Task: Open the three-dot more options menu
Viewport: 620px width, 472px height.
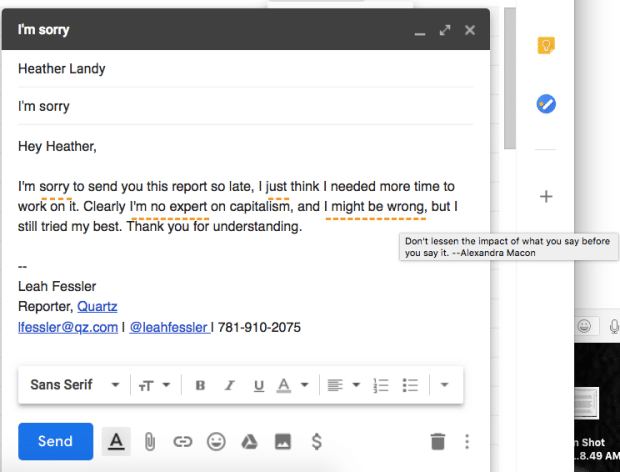Action: click(467, 441)
